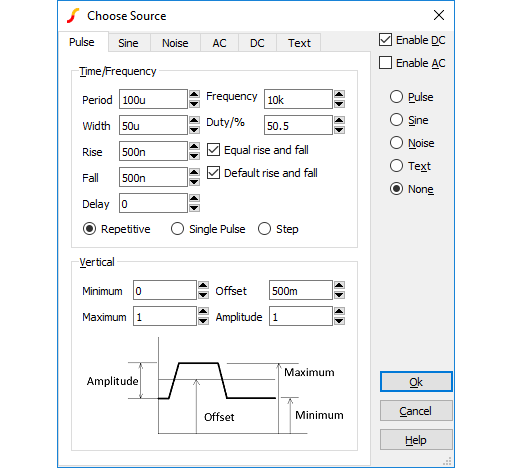
Task: Switch to the Noise tab
Action: tap(175, 43)
